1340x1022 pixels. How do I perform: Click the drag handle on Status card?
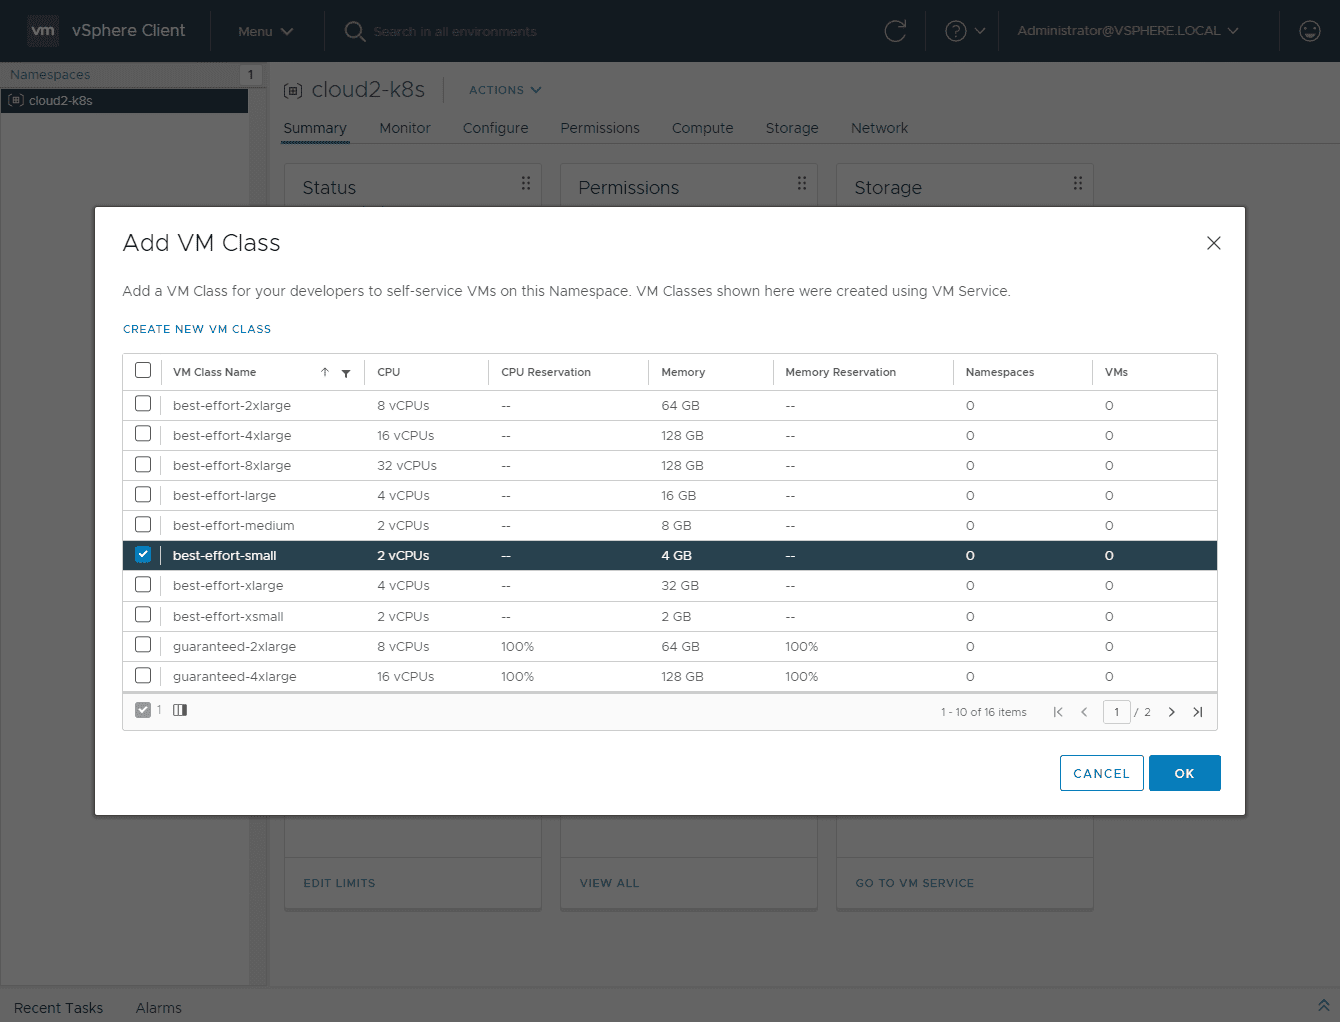coord(526,183)
